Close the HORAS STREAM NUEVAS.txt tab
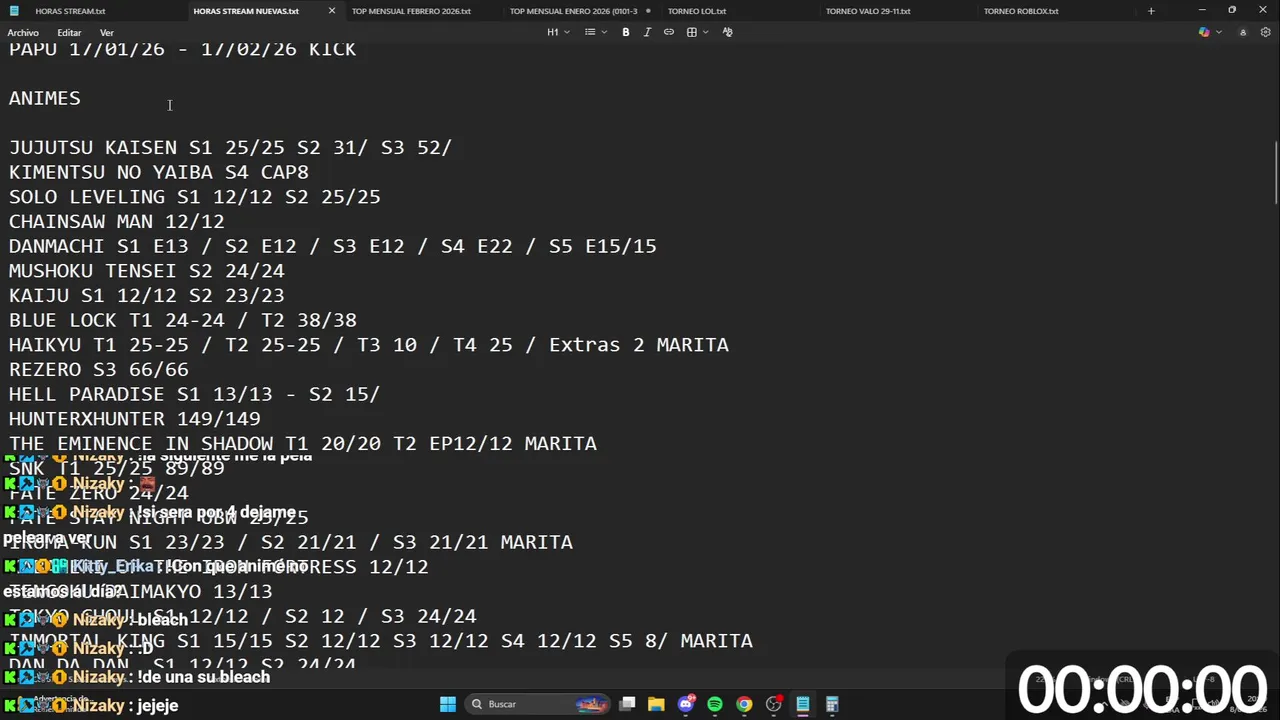 tap(332, 11)
